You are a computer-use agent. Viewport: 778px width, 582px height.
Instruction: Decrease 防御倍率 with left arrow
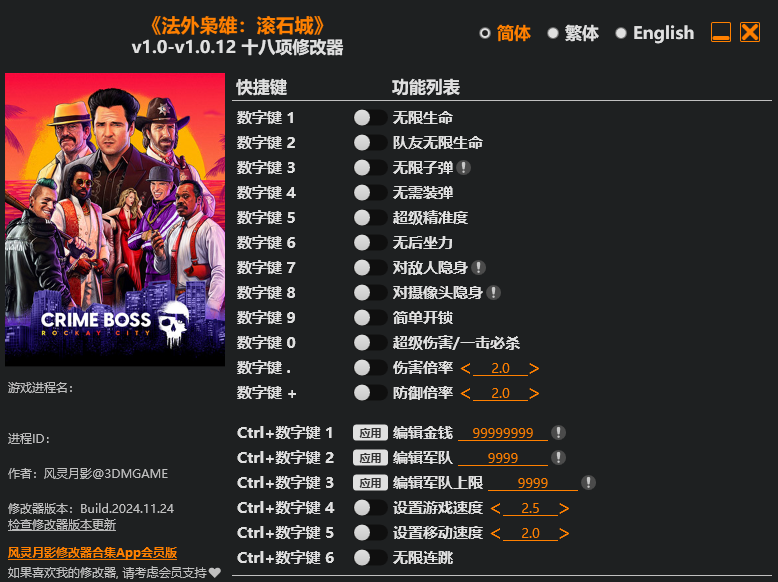[465, 393]
